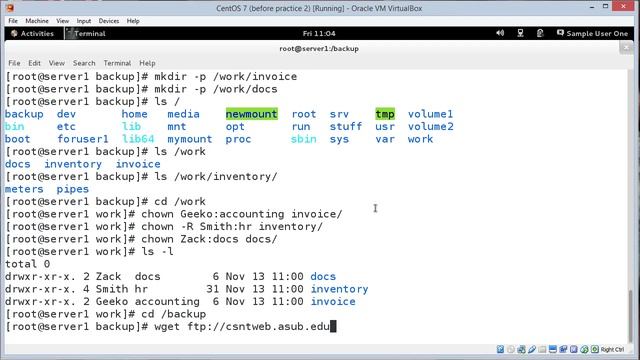The image size is (640, 360).
Task: Open VirtualBox File menu
Action: tap(13, 21)
